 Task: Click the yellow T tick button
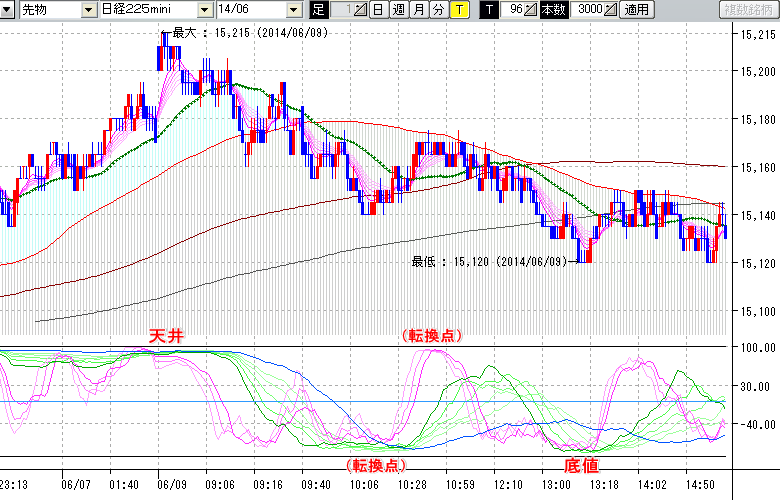(458, 10)
